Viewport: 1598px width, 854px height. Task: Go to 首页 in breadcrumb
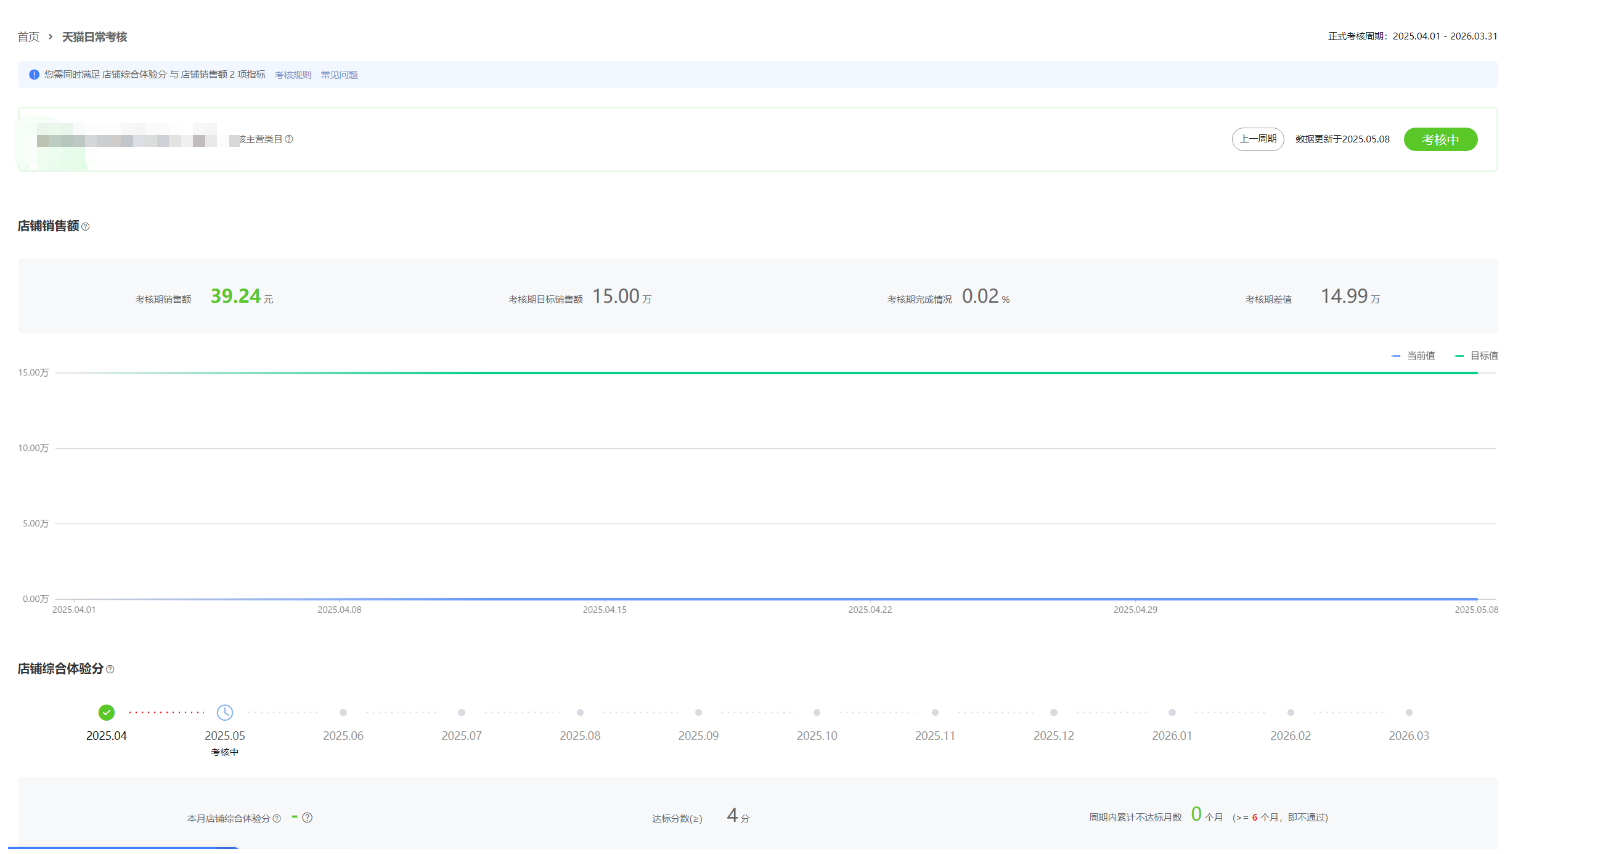[x=28, y=37]
